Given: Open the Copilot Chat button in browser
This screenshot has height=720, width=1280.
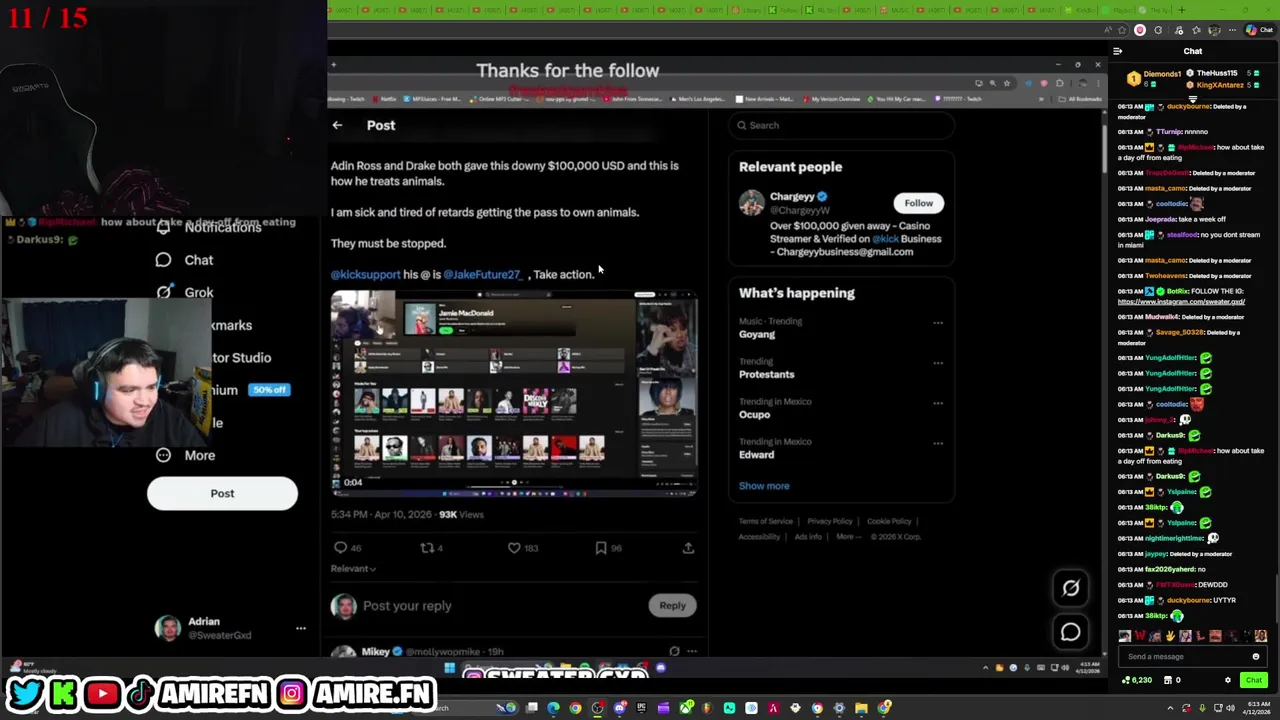Looking at the screenshot, I should pyautogui.click(x=1258, y=30).
